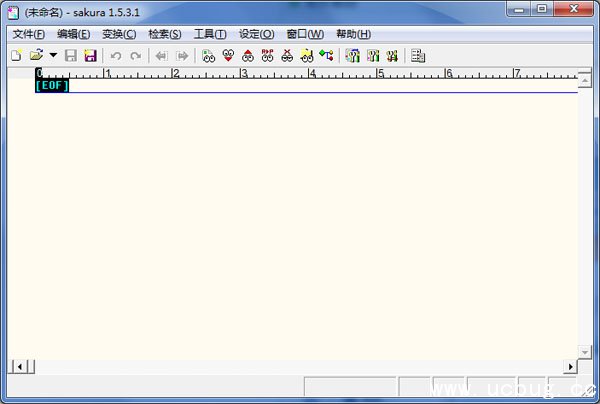The width and height of the screenshot is (600, 404).
Task: Open the 编辑(E) menu
Action: pos(74,34)
